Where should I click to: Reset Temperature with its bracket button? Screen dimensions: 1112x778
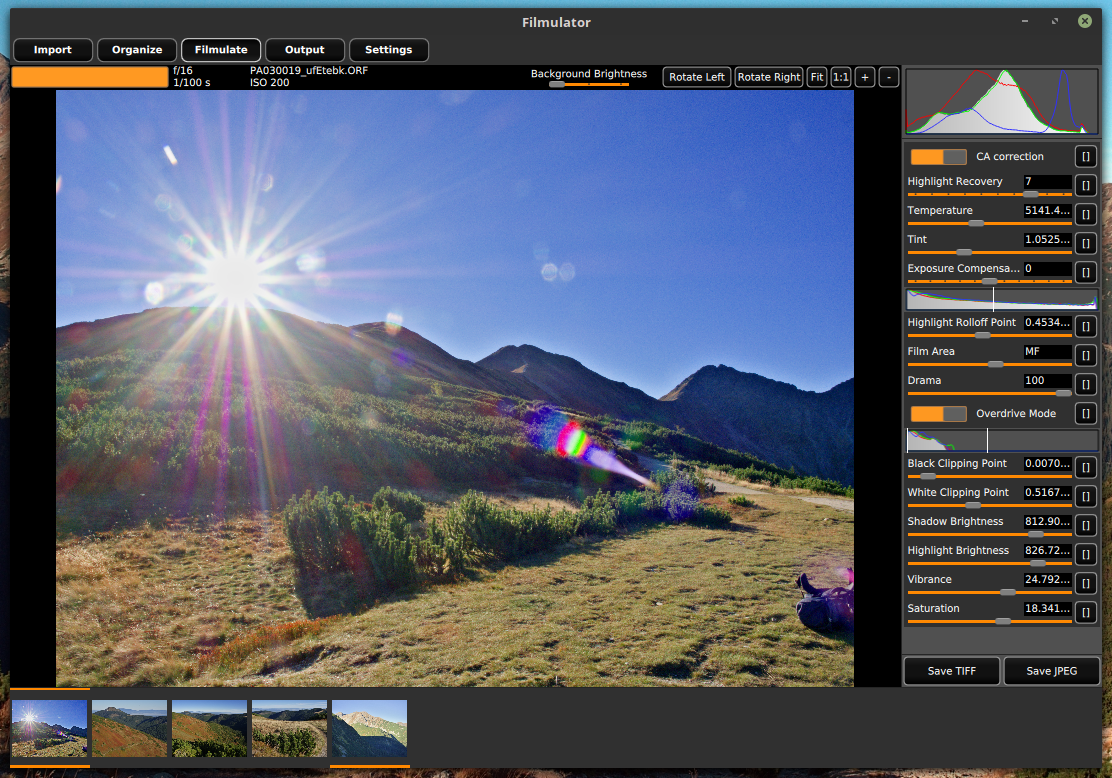tap(1086, 215)
